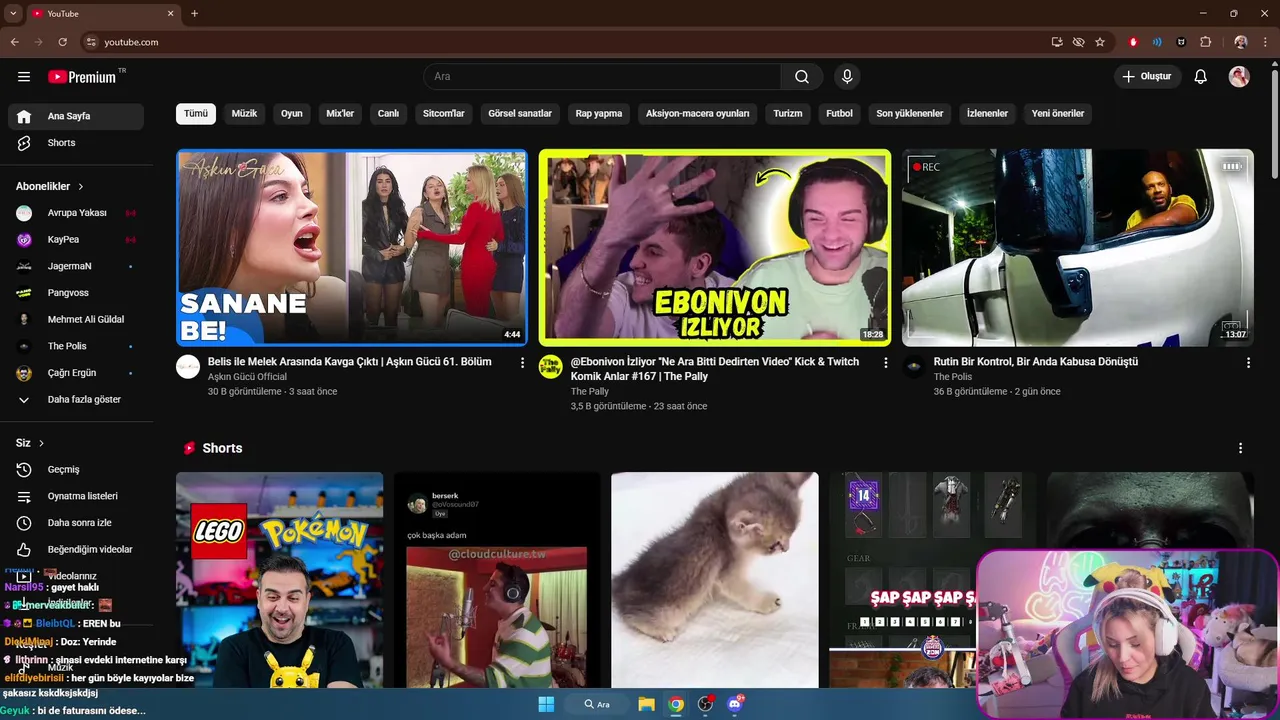
Task: Open Oynatma listeleri playlists
Action: (x=76, y=496)
